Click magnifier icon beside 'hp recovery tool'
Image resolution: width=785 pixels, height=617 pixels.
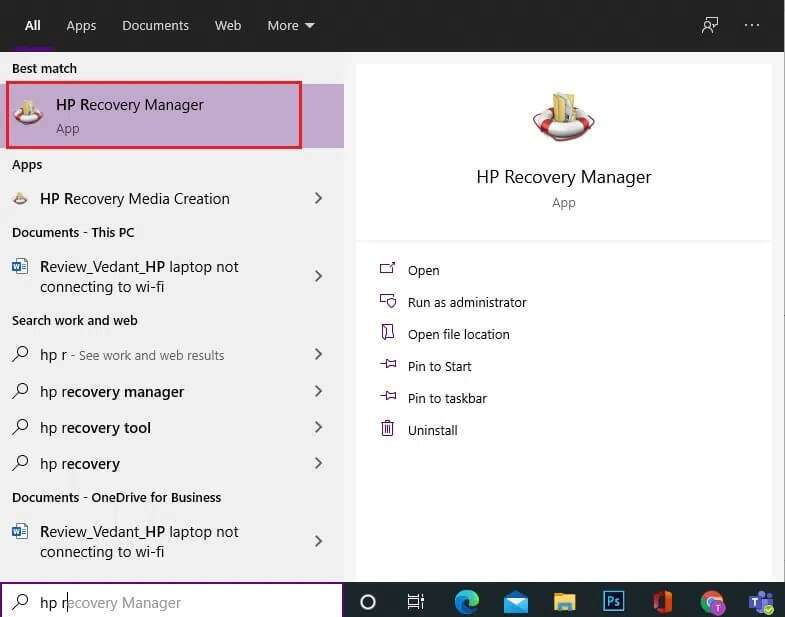point(20,427)
